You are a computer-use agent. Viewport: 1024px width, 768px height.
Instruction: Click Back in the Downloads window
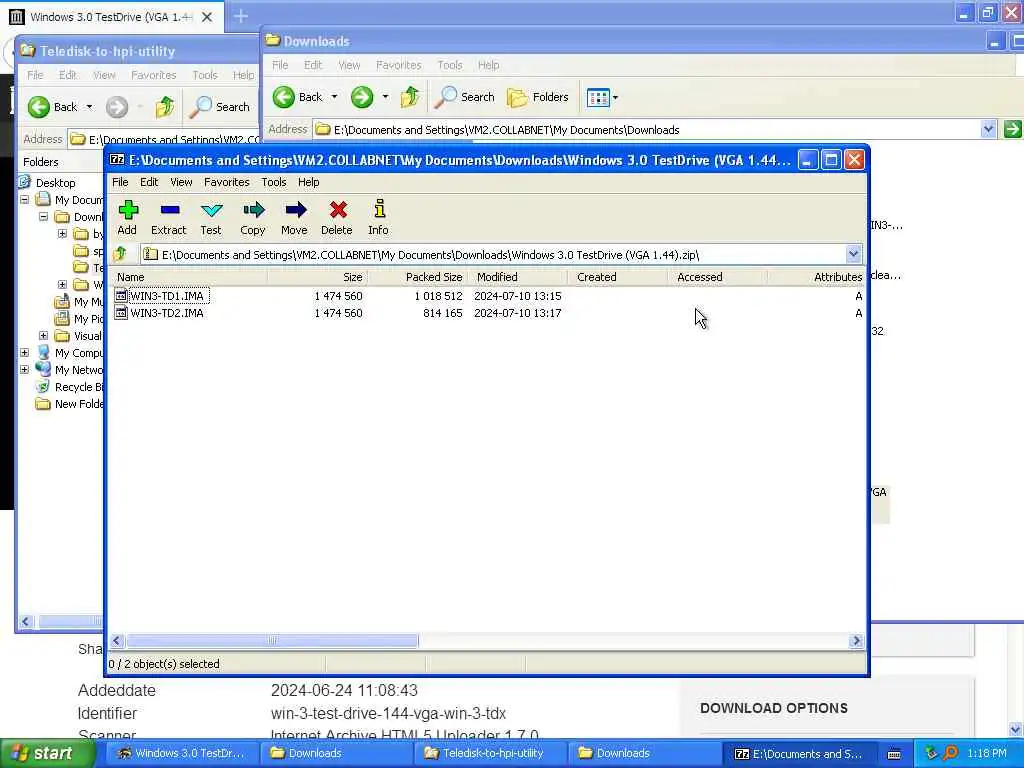pyautogui.click(x=298, y=97)
